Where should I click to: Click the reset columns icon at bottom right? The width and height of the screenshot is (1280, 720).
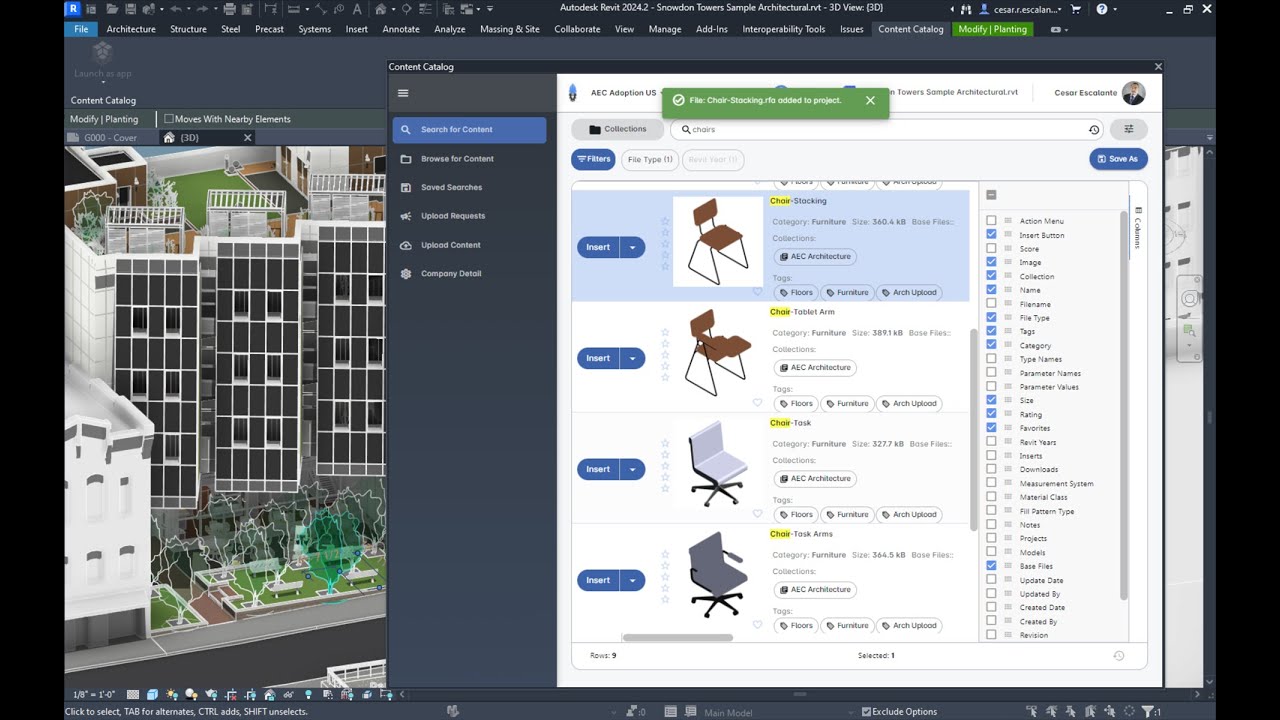coord(1118,656)
